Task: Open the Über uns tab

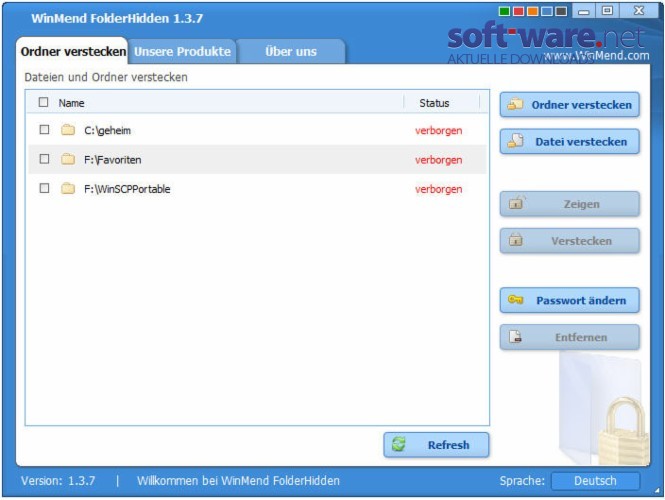Action: point(291,51)
